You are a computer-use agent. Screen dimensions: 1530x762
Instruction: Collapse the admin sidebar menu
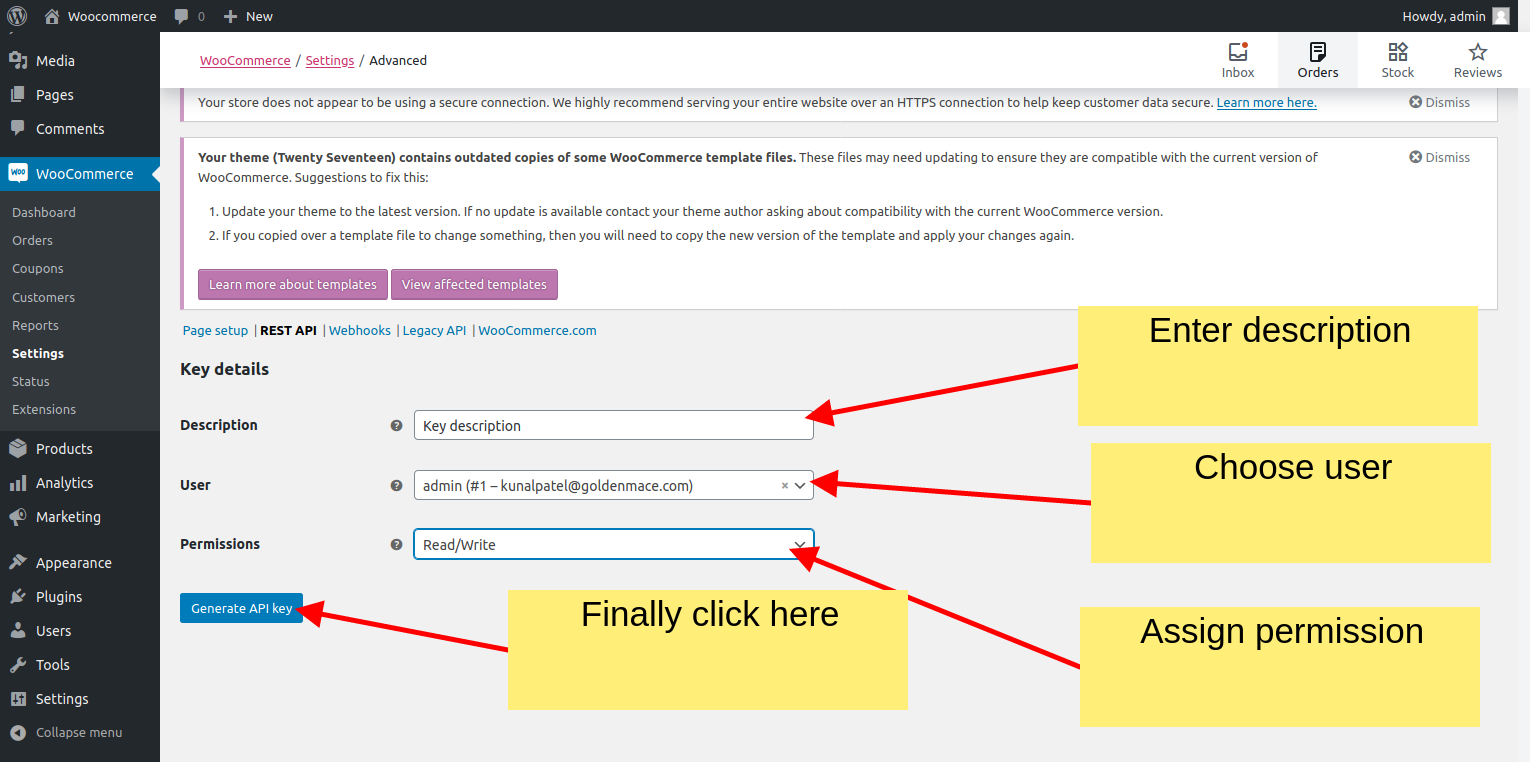pyautogui.click(x=80, y=733)
